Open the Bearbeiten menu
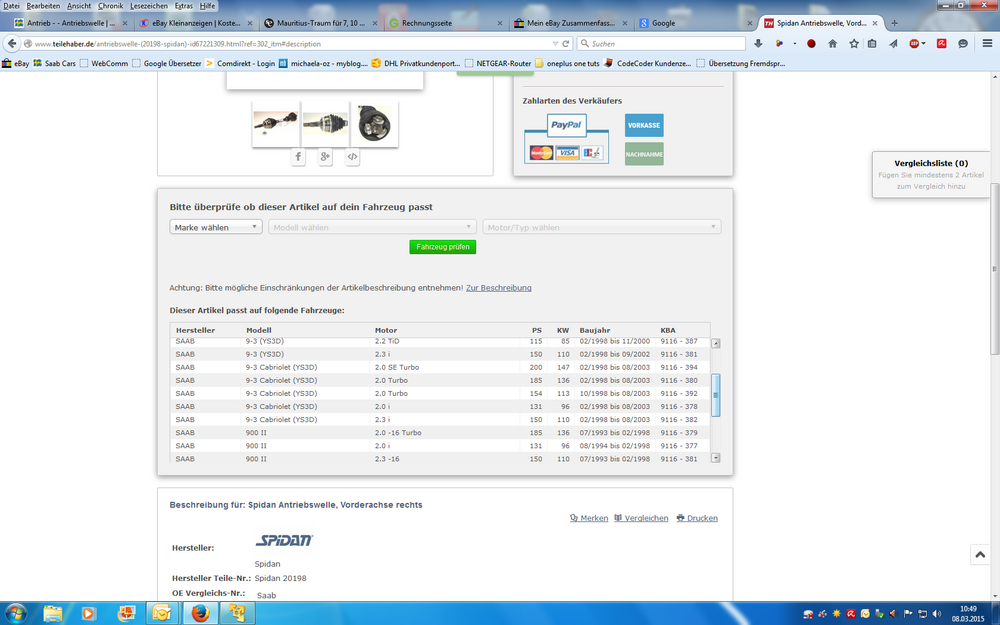The height and width of the screenshot is (625, 1000). point(43,6)
